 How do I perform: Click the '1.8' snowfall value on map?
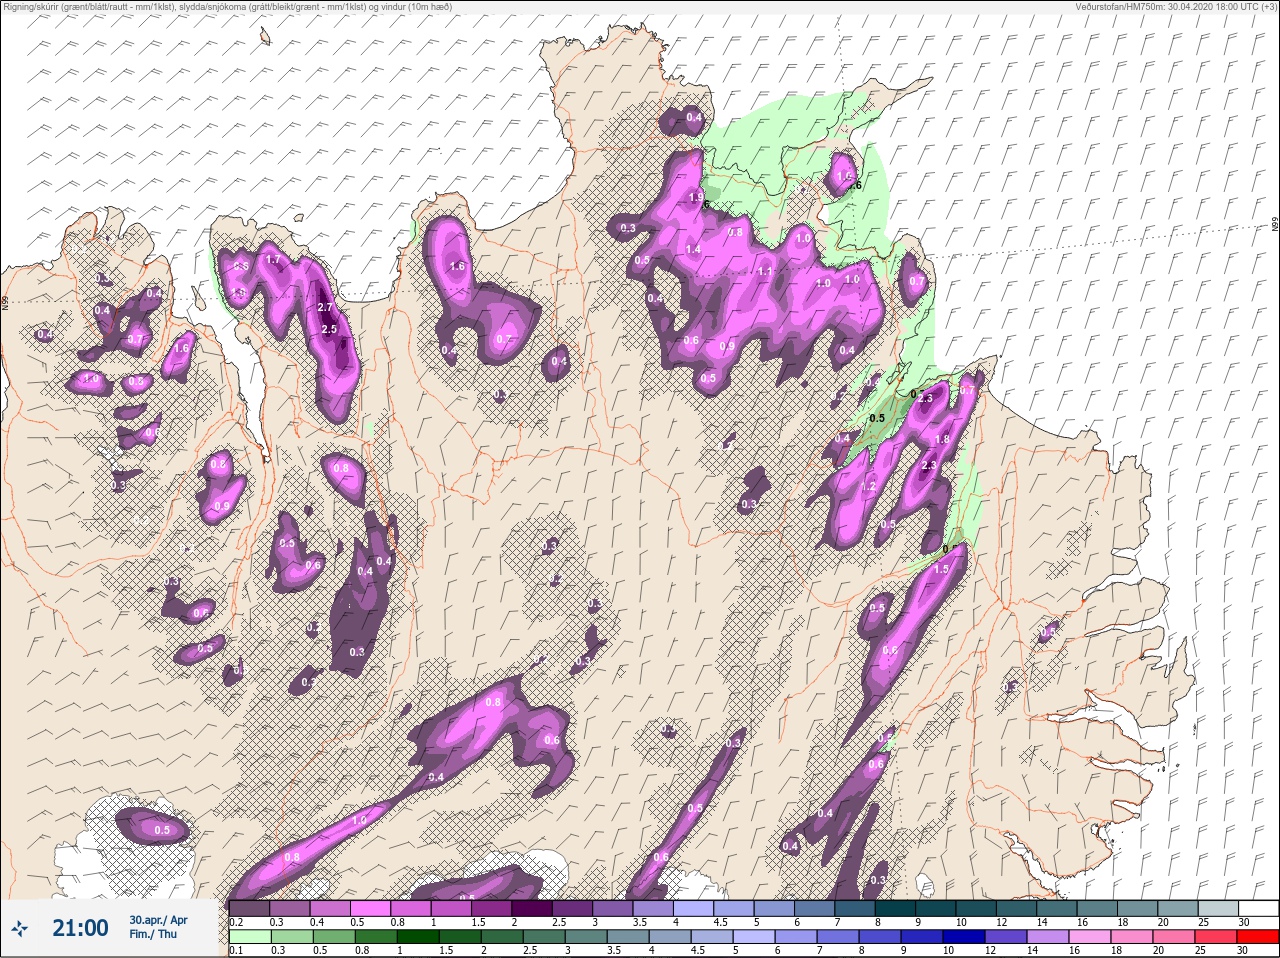[941, 440]
